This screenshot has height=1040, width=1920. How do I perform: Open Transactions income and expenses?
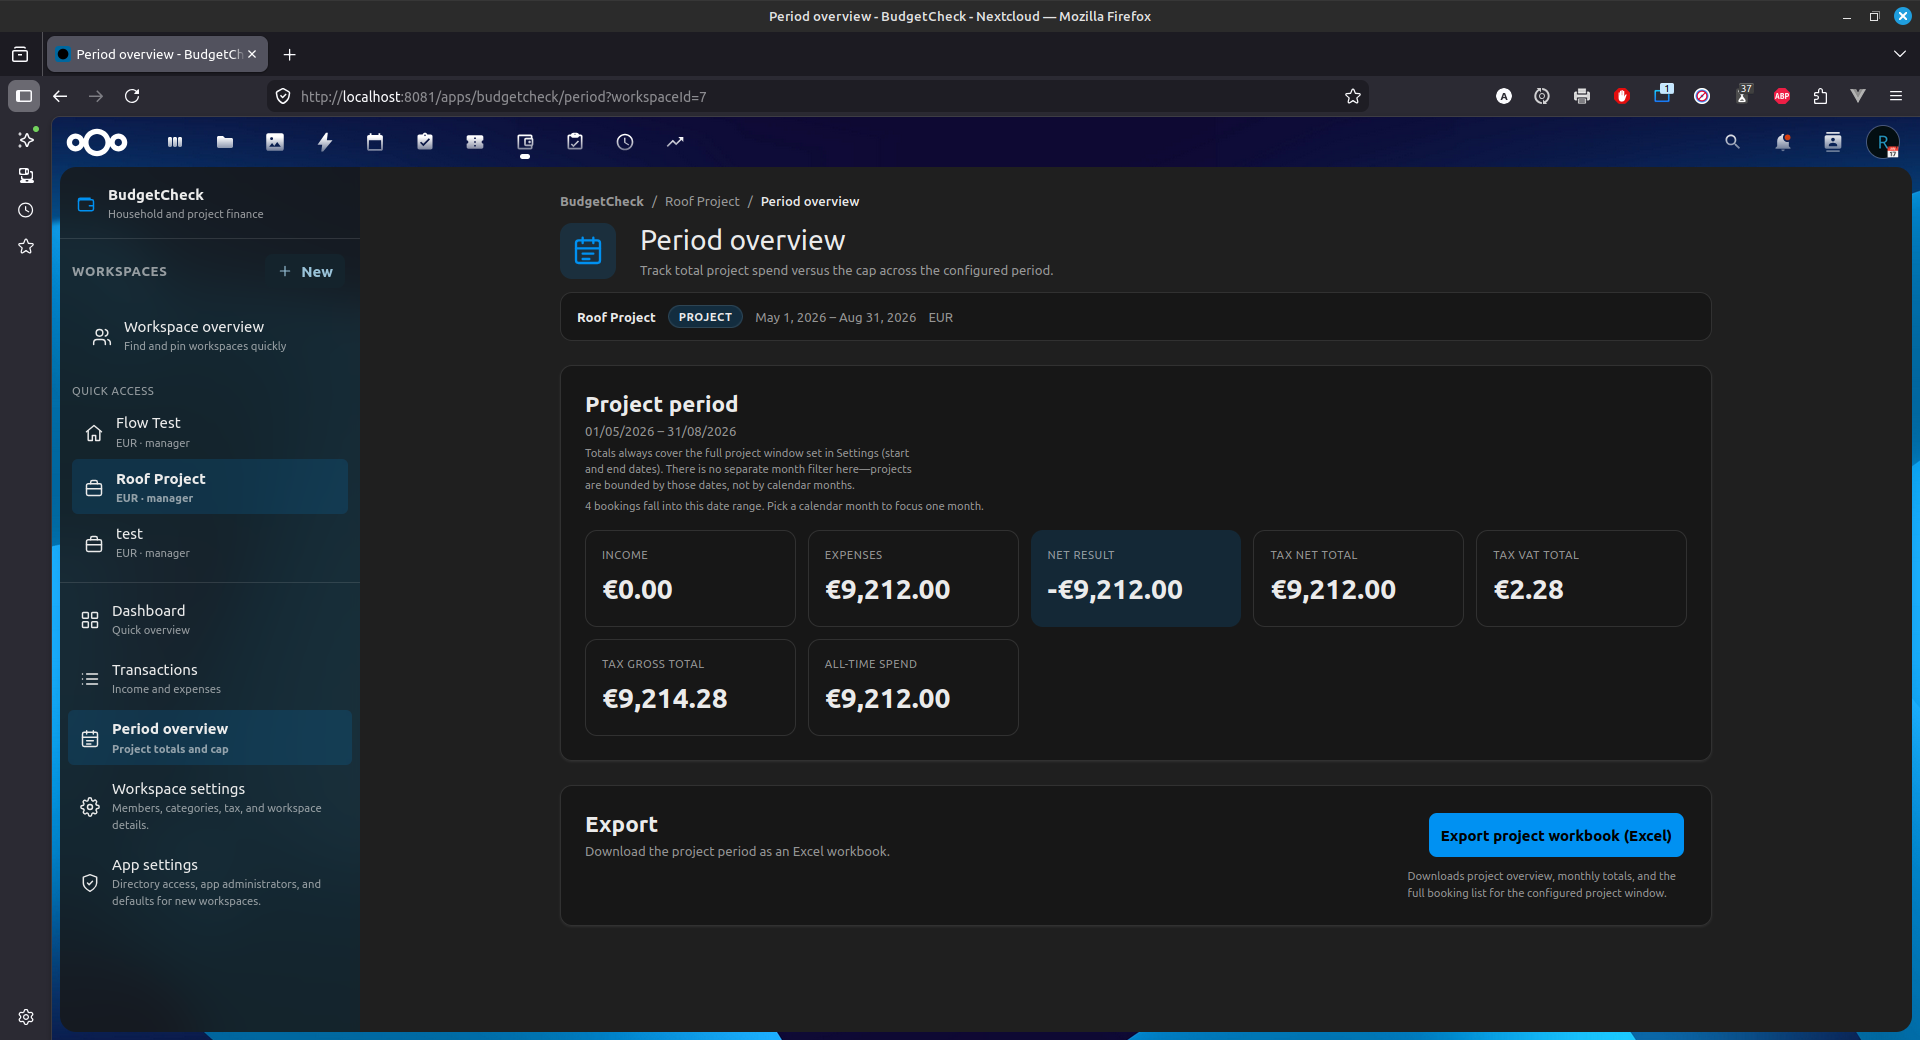210,679
